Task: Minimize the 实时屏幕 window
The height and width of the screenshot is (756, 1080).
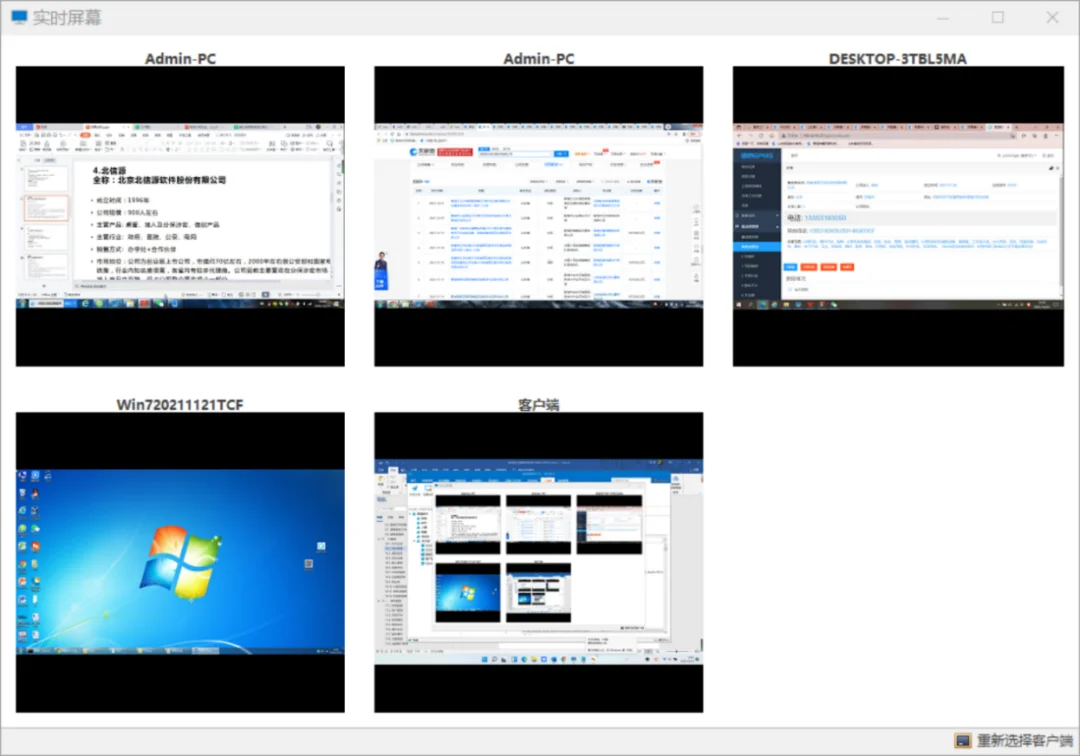Action: click(943, 17)
